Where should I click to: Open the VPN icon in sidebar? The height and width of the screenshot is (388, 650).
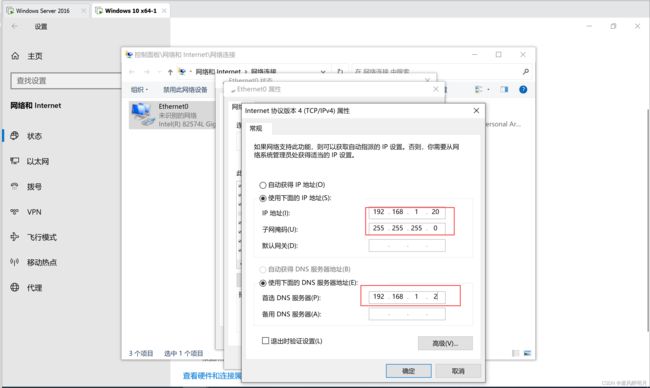coord(15,211)
